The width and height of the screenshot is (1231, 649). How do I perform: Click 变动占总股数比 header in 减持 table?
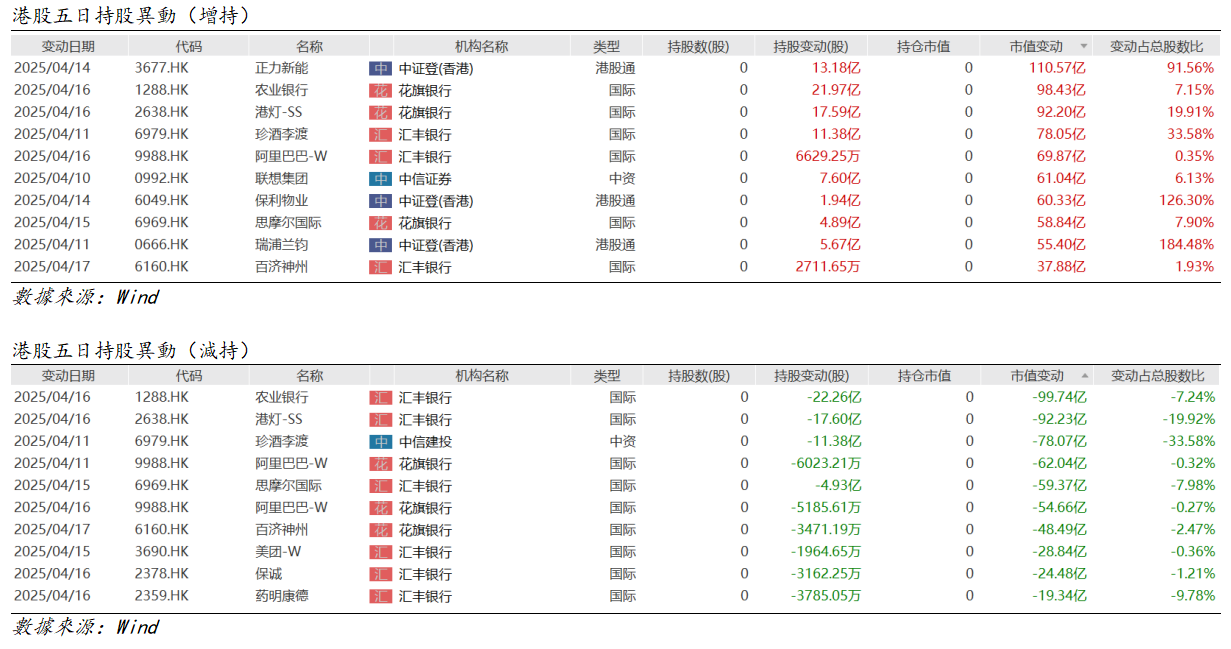point(1157,376)
